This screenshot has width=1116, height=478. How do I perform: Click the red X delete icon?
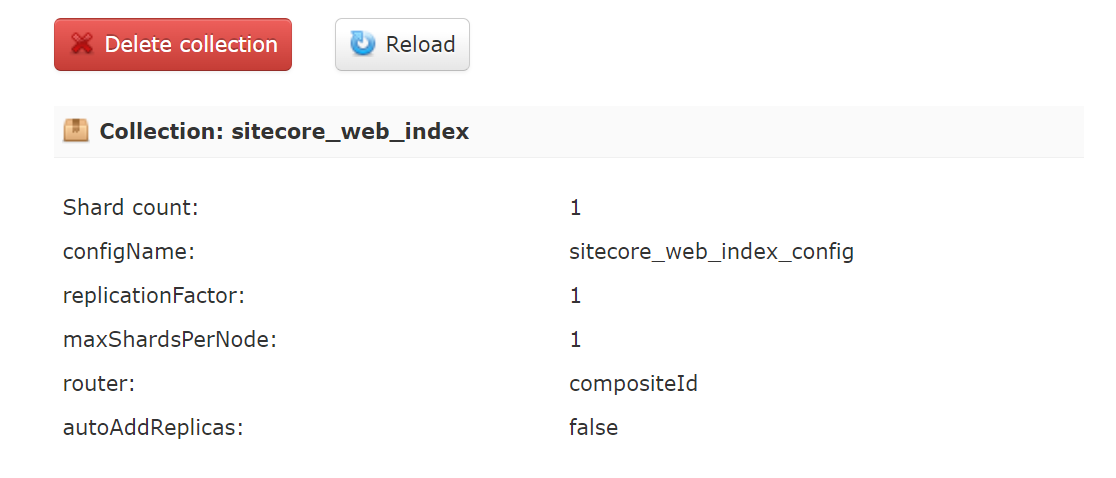click(x=83, y=45)
